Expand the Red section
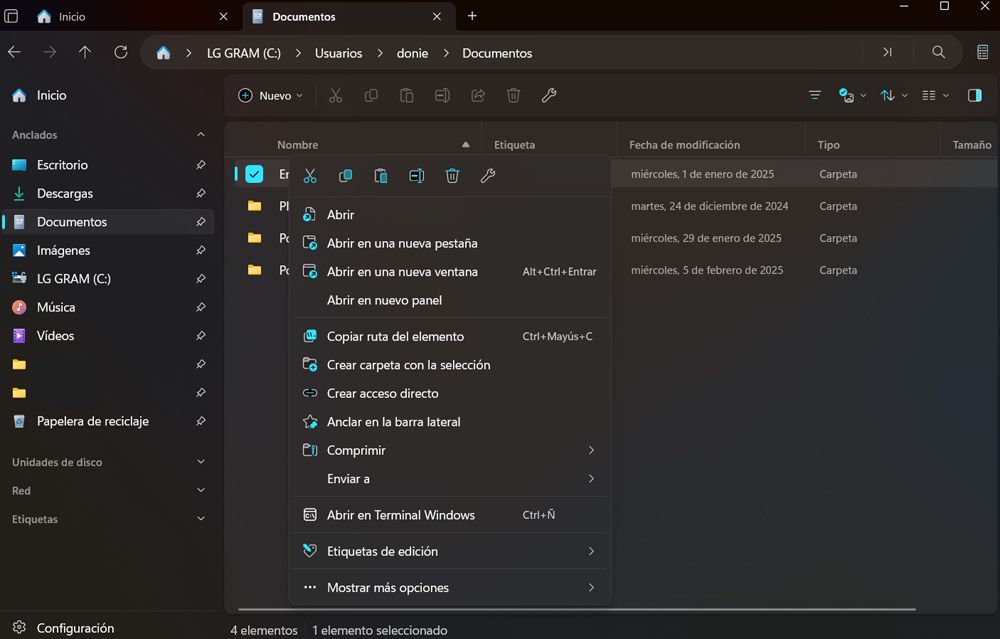Viewport: 1000px width, 639px height. tap(200, 490)
